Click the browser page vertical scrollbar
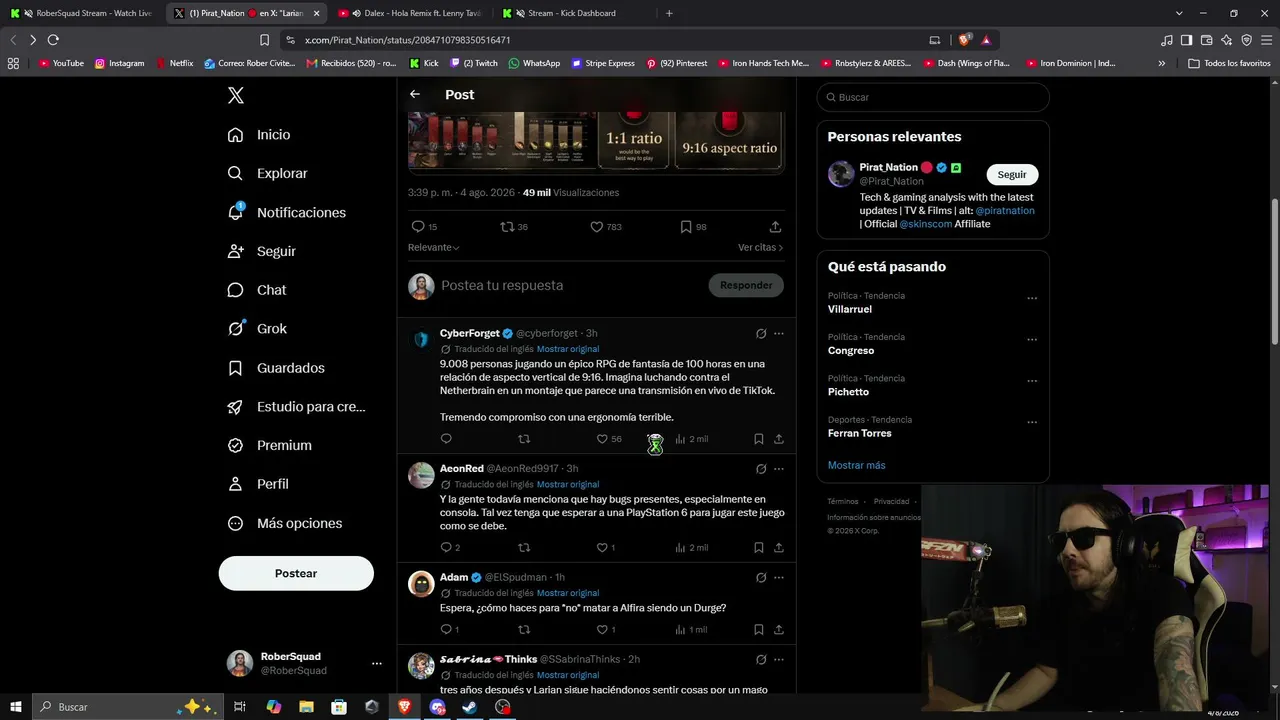Image resolution: width=1280 pixels, height=720 pixels. pos(1274,272)
